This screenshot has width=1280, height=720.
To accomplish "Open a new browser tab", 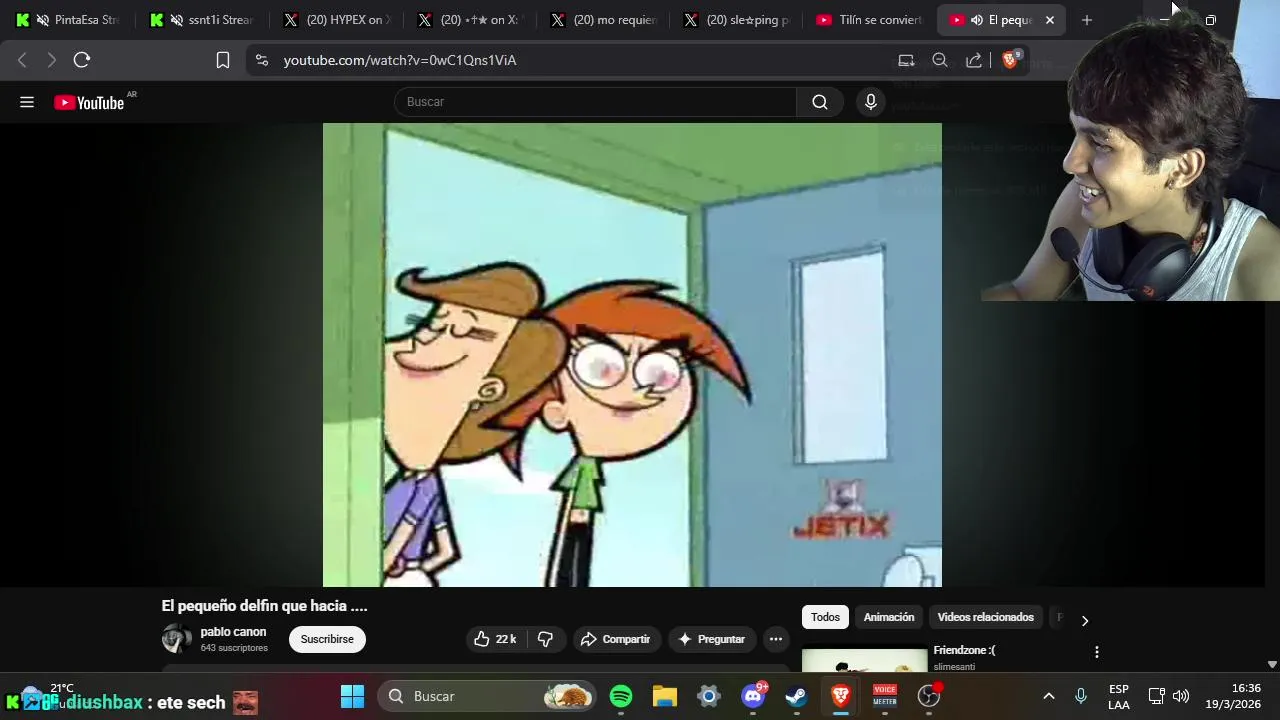I will coord(1087,20).
